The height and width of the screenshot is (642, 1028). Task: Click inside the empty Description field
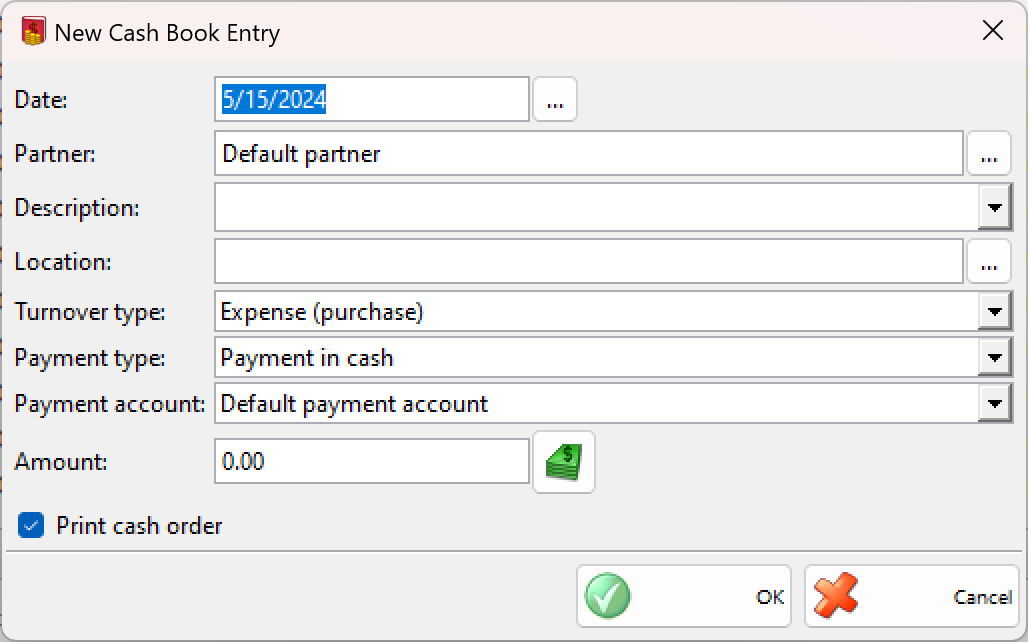pyautogui.click(x=596, y=208)
